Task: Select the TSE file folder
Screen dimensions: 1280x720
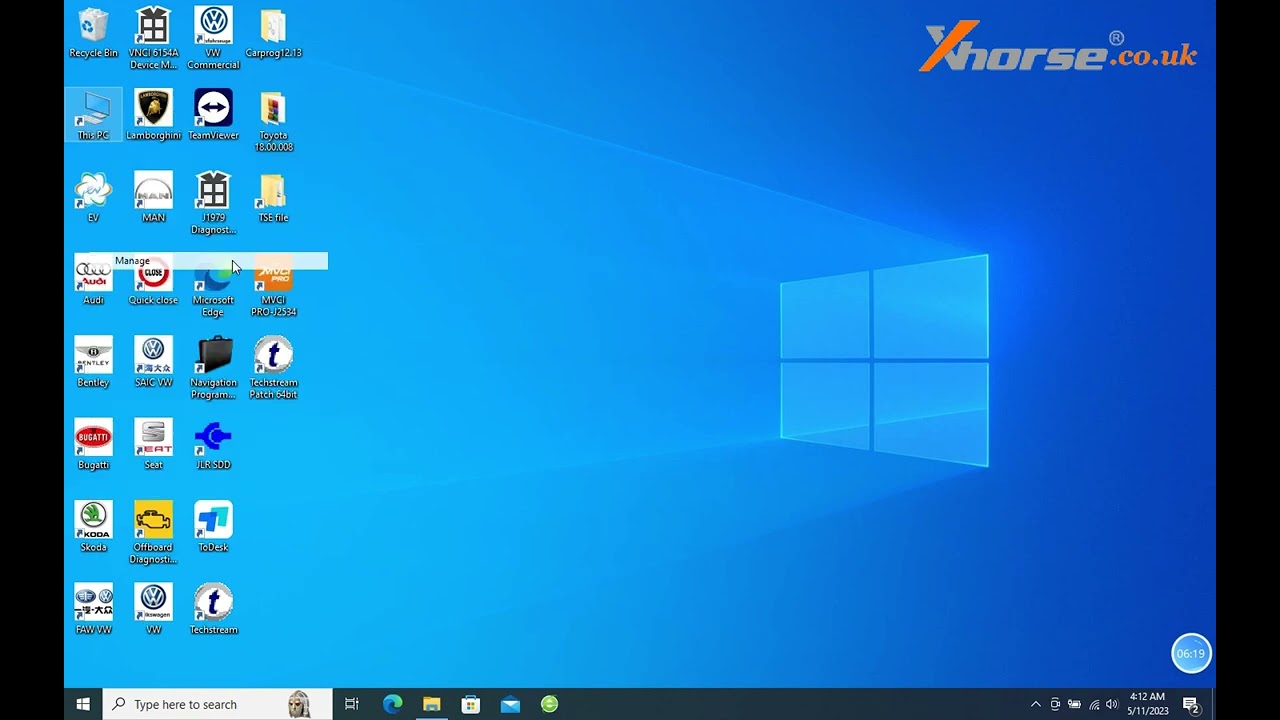Action: point(273,198)
